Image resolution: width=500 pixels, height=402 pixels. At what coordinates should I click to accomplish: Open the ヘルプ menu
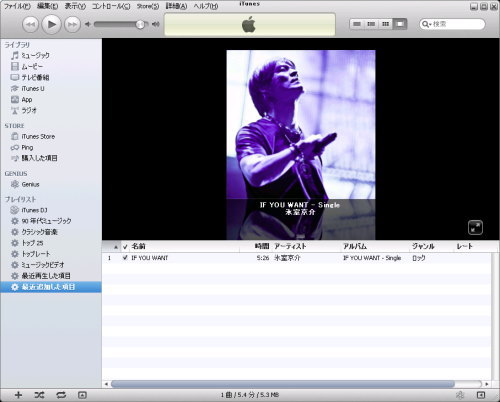click(x=206, y=6)
